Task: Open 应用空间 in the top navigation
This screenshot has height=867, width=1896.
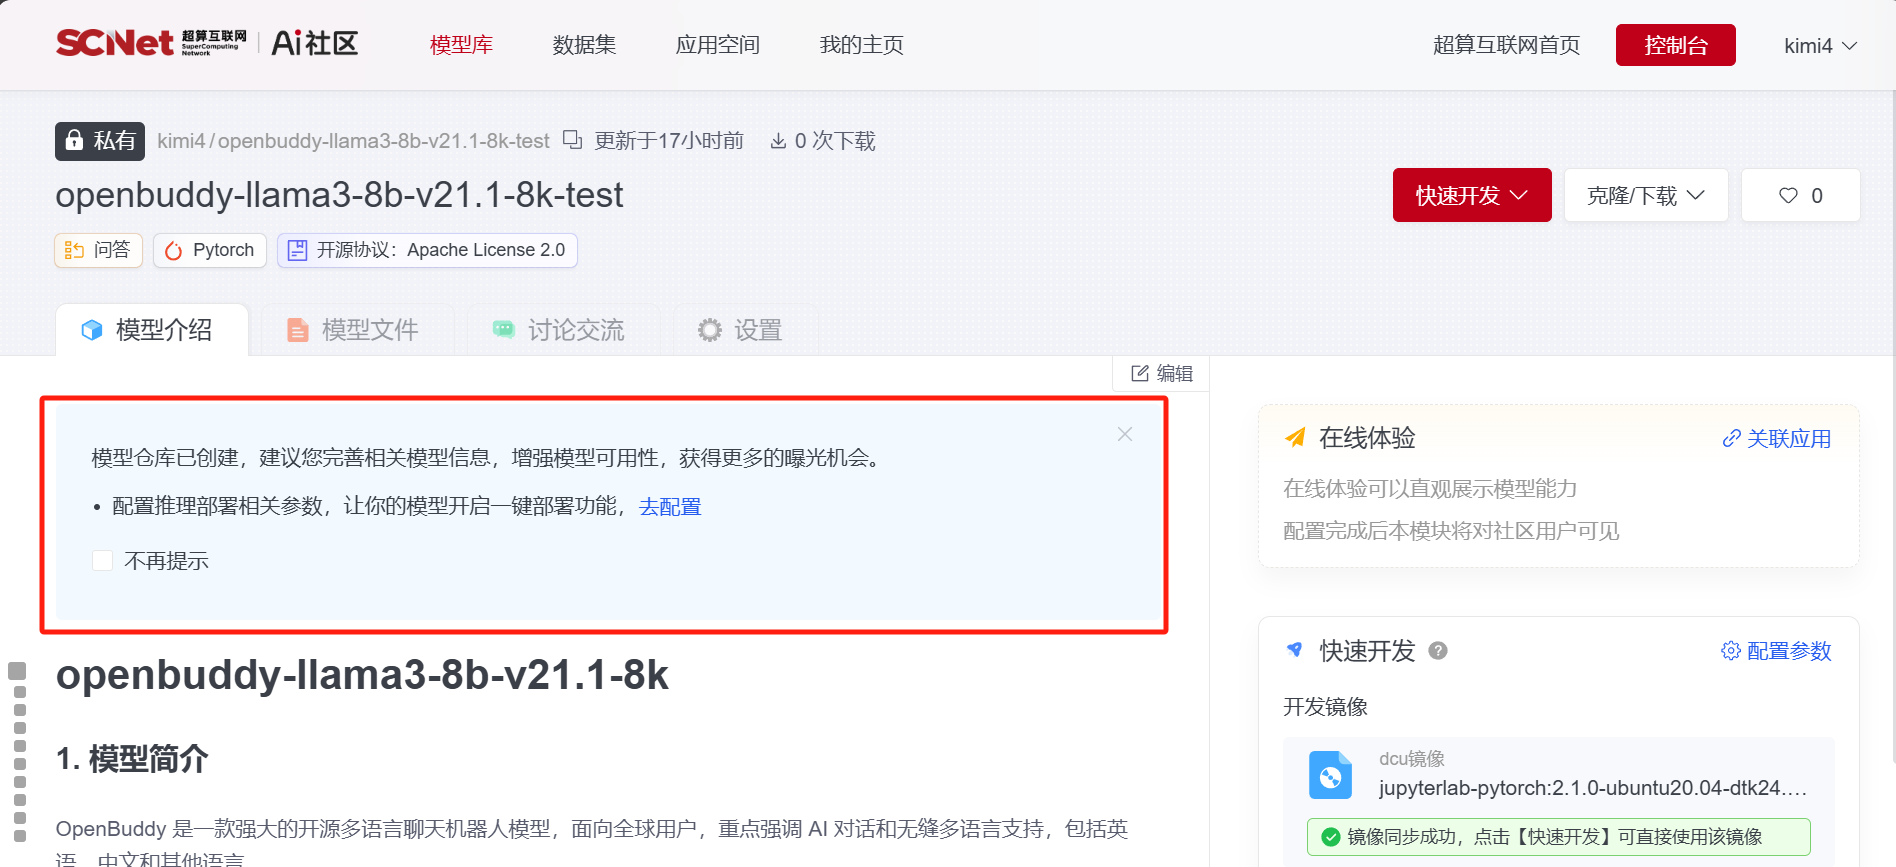Action: (717, 45)
